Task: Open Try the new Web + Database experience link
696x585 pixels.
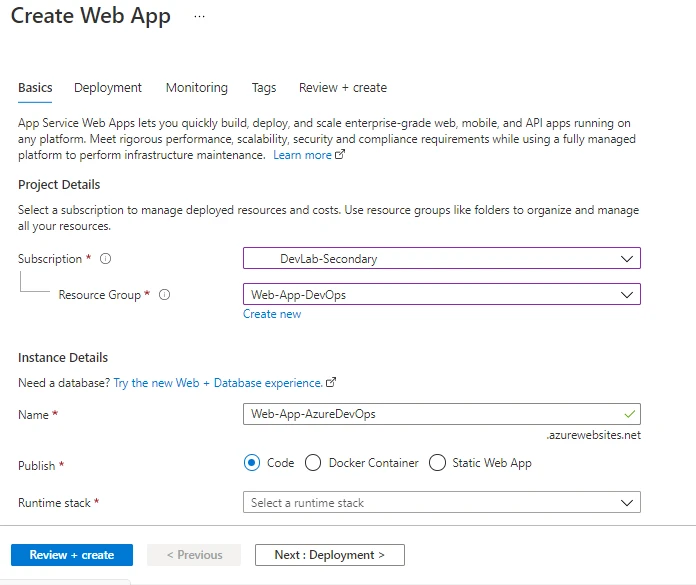Action: (x=218, y=383)
